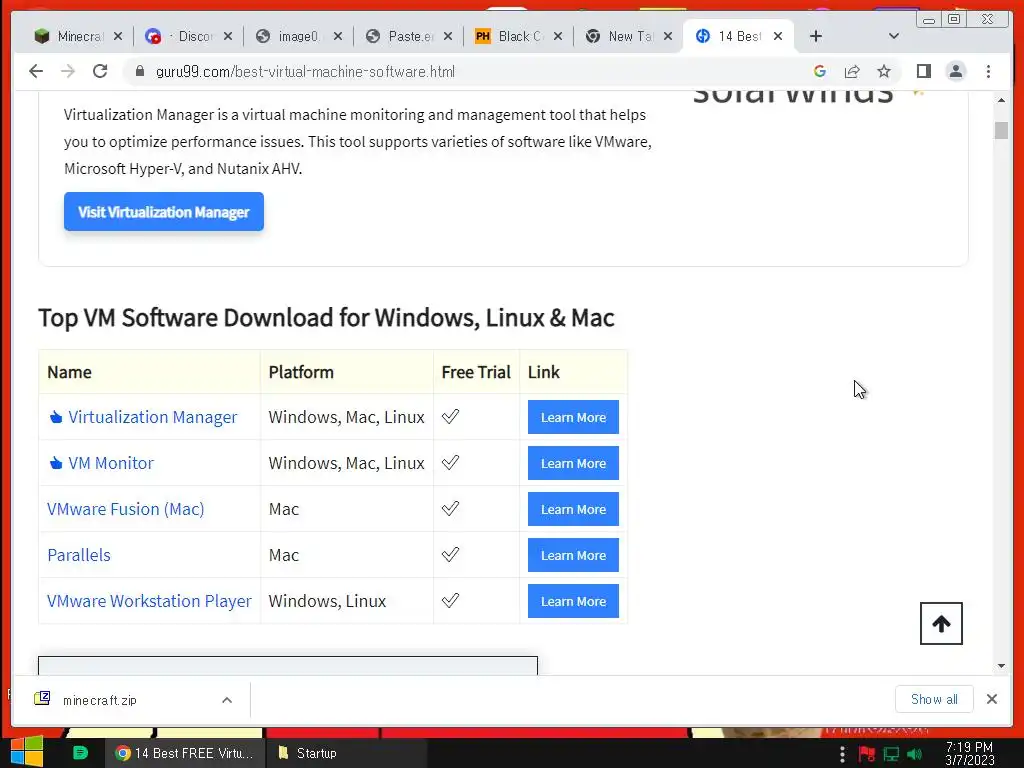1024x768 pixels.
Task: Click the thumbs-up icon beside VM Monitor
Action: [x=56, y=463]
